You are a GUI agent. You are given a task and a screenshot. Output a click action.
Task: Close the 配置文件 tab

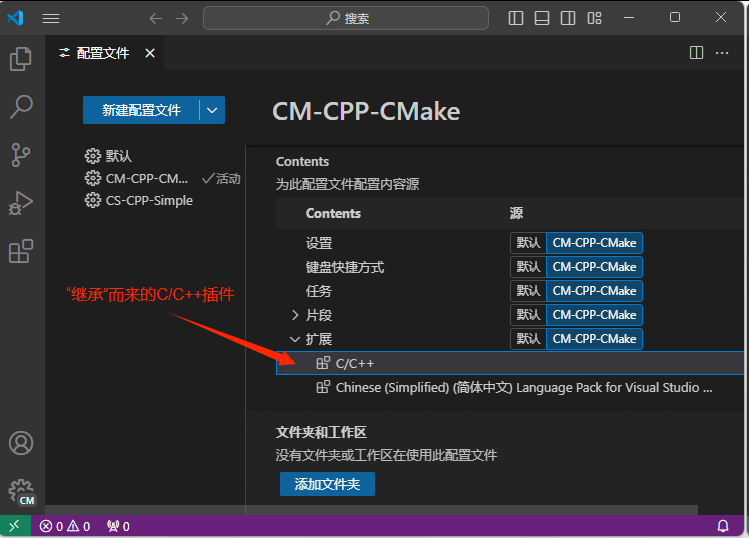tap(150, 53)
